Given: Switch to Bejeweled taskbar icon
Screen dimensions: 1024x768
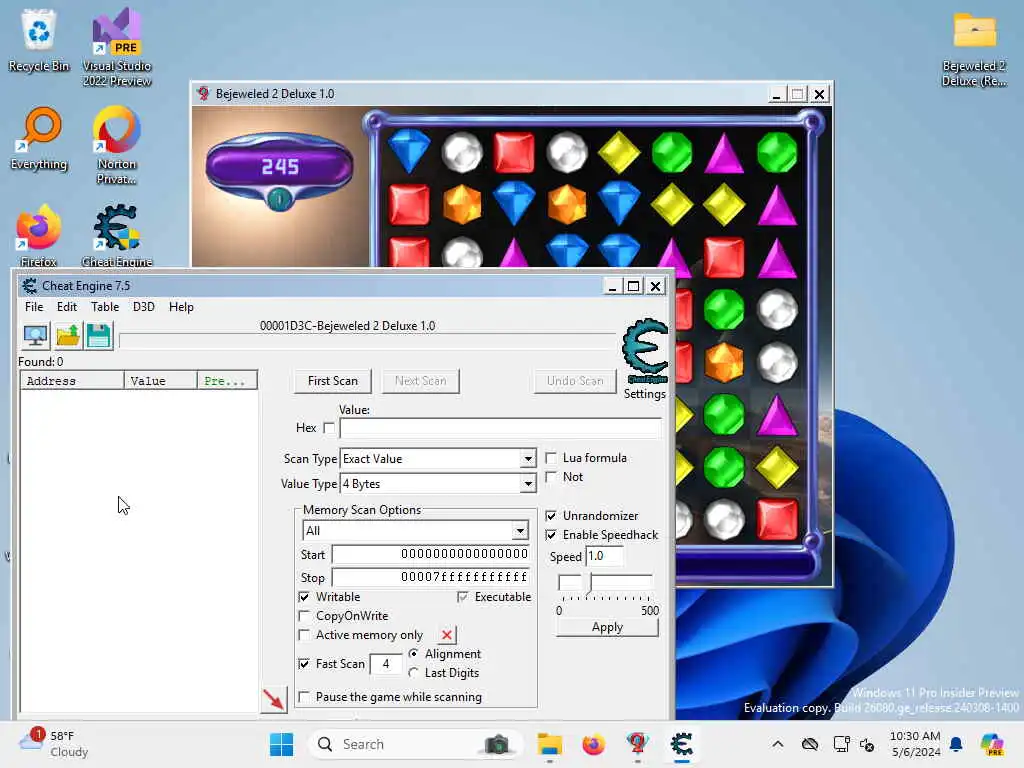Looking at the screenshot, I should point(637,744).
